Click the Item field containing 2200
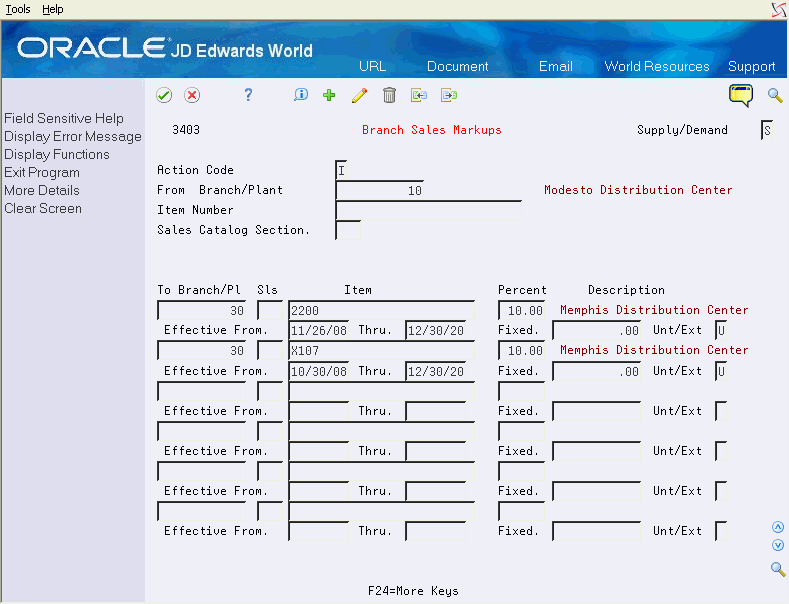 tap(381, 310)
